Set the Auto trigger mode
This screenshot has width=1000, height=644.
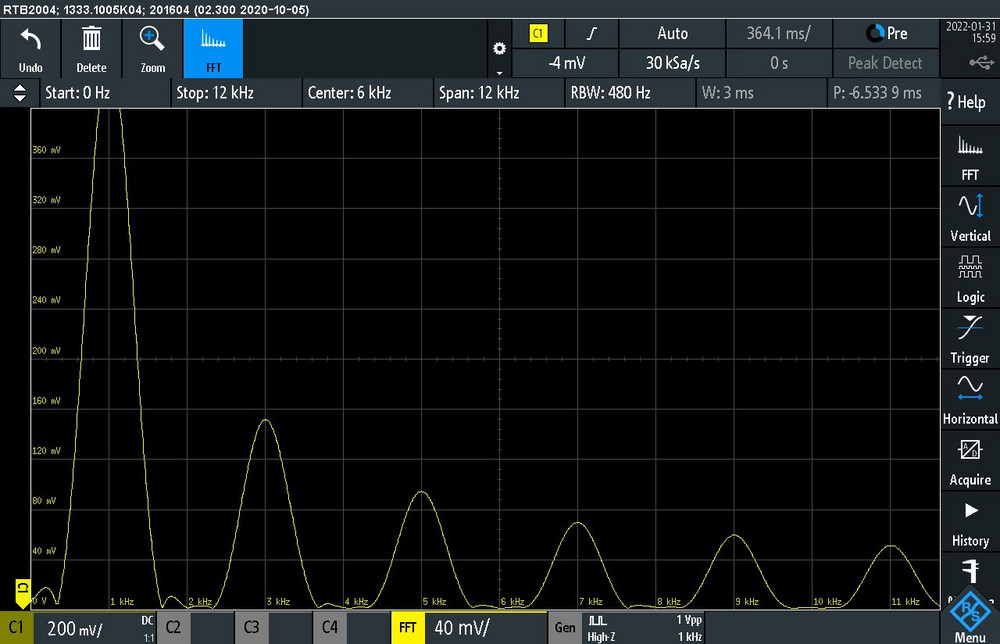(x=672, y=34)
